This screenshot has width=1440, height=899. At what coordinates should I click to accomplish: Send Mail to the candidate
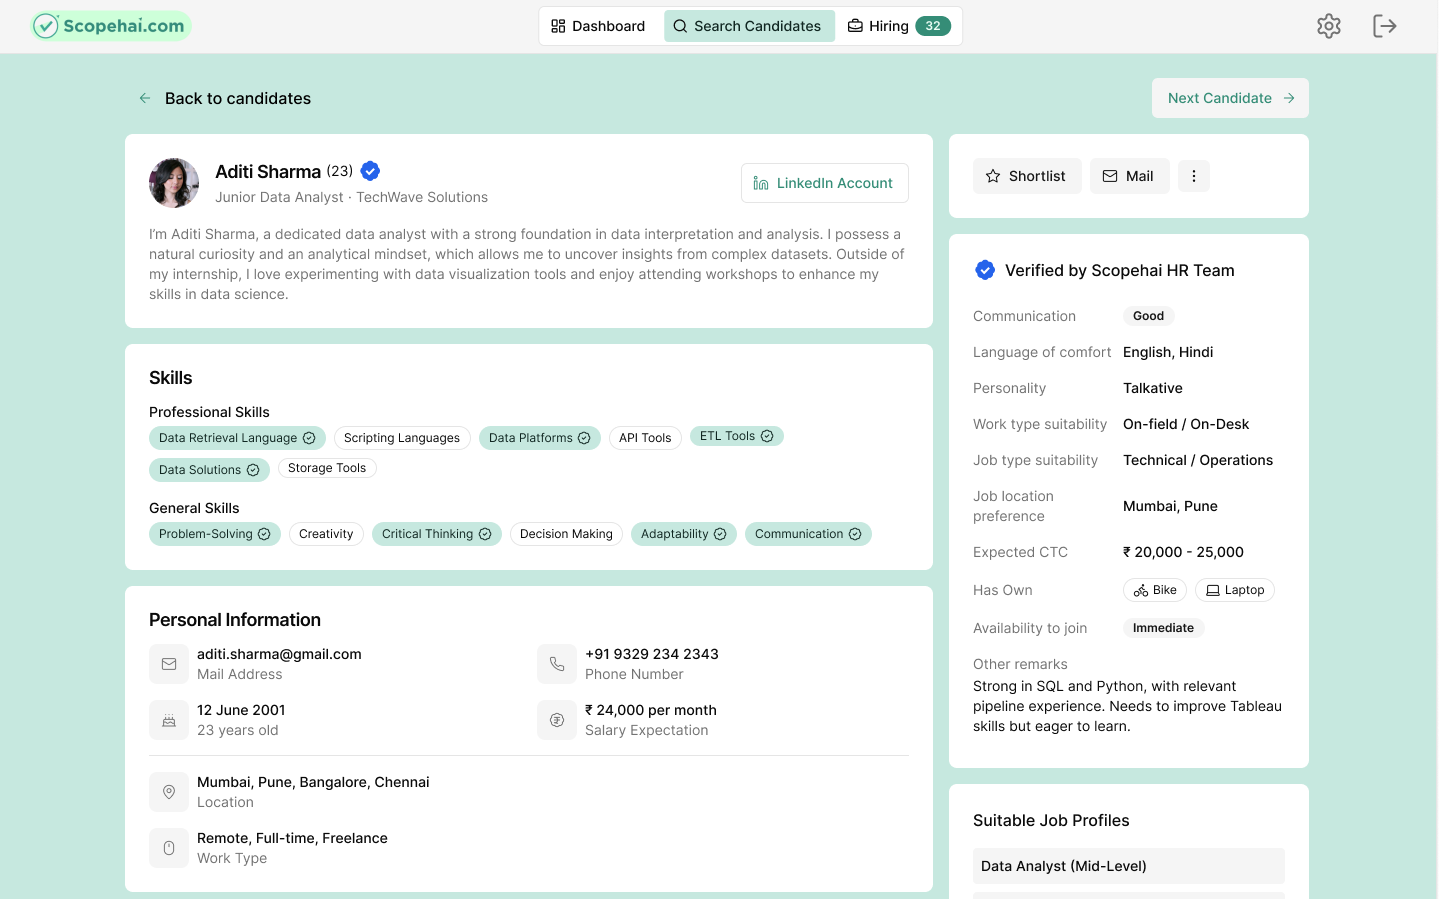tap(1128, 176)
